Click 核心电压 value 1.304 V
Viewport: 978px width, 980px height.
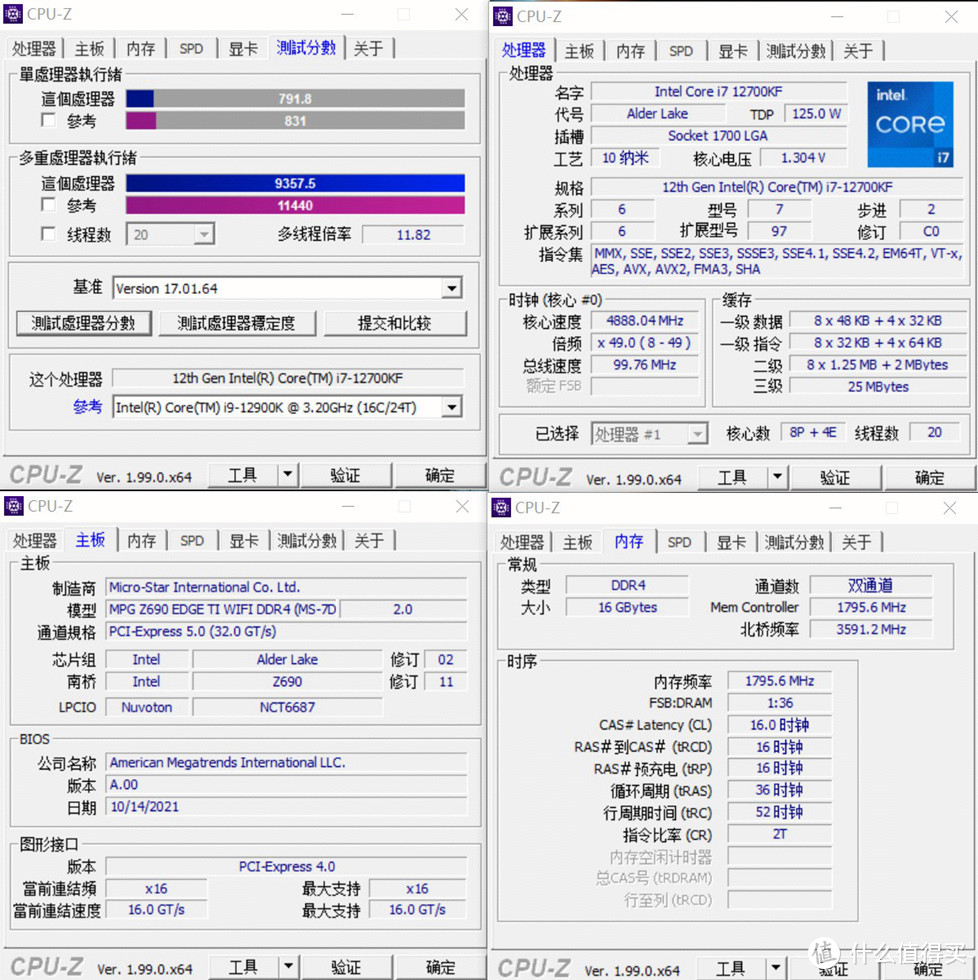click(x=803, y=158)
